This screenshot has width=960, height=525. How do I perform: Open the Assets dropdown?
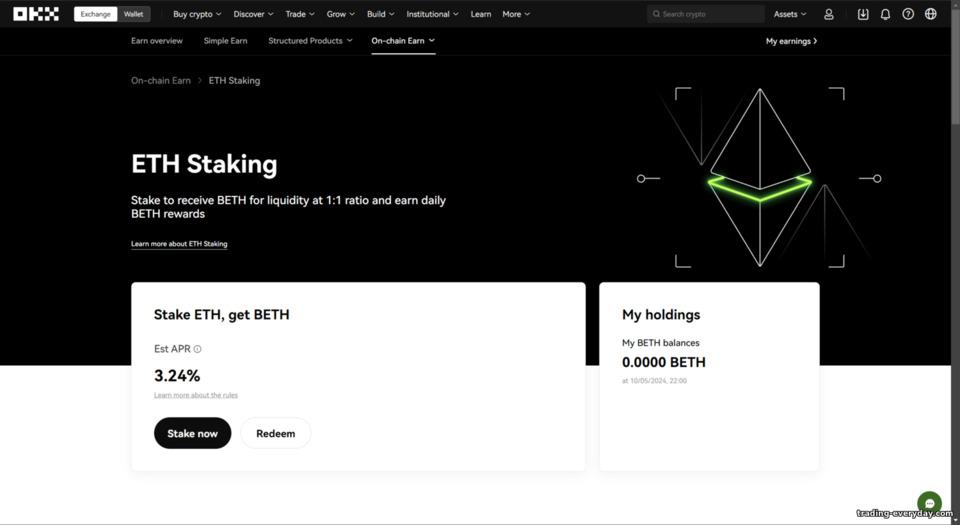[790, 14]
